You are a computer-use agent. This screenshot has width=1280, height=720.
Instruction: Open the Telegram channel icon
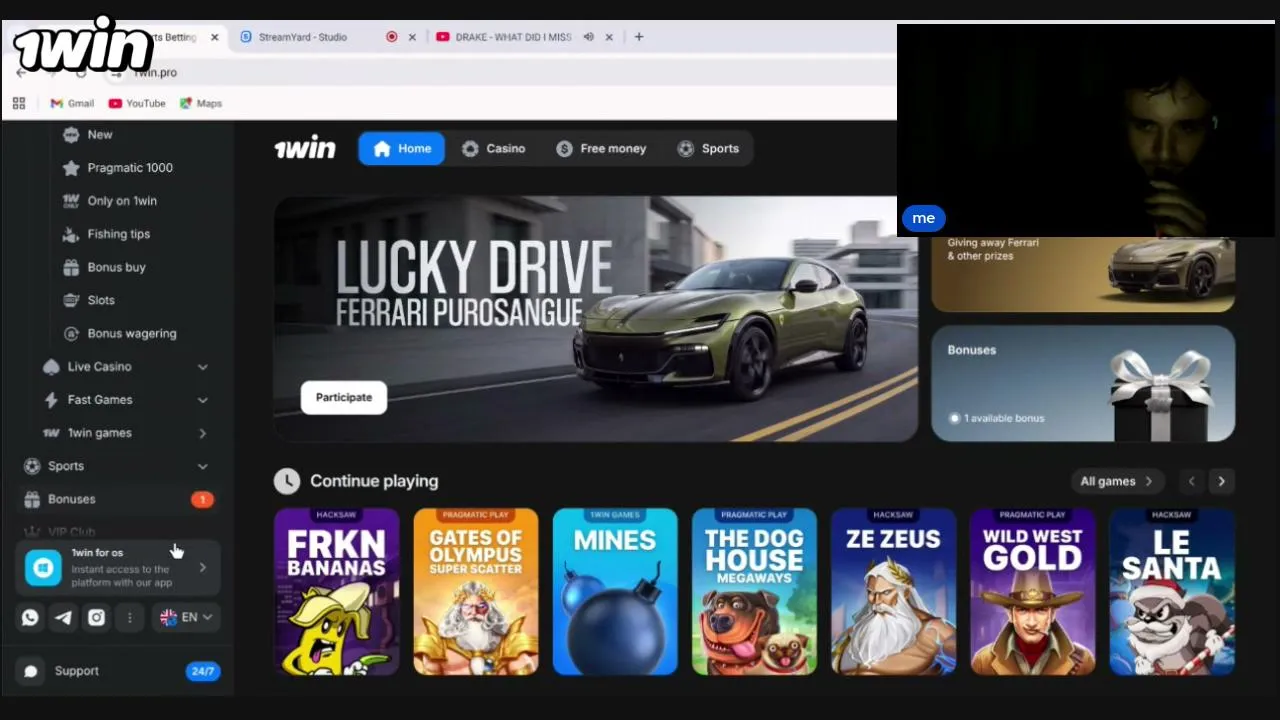[x=63, y=618]
